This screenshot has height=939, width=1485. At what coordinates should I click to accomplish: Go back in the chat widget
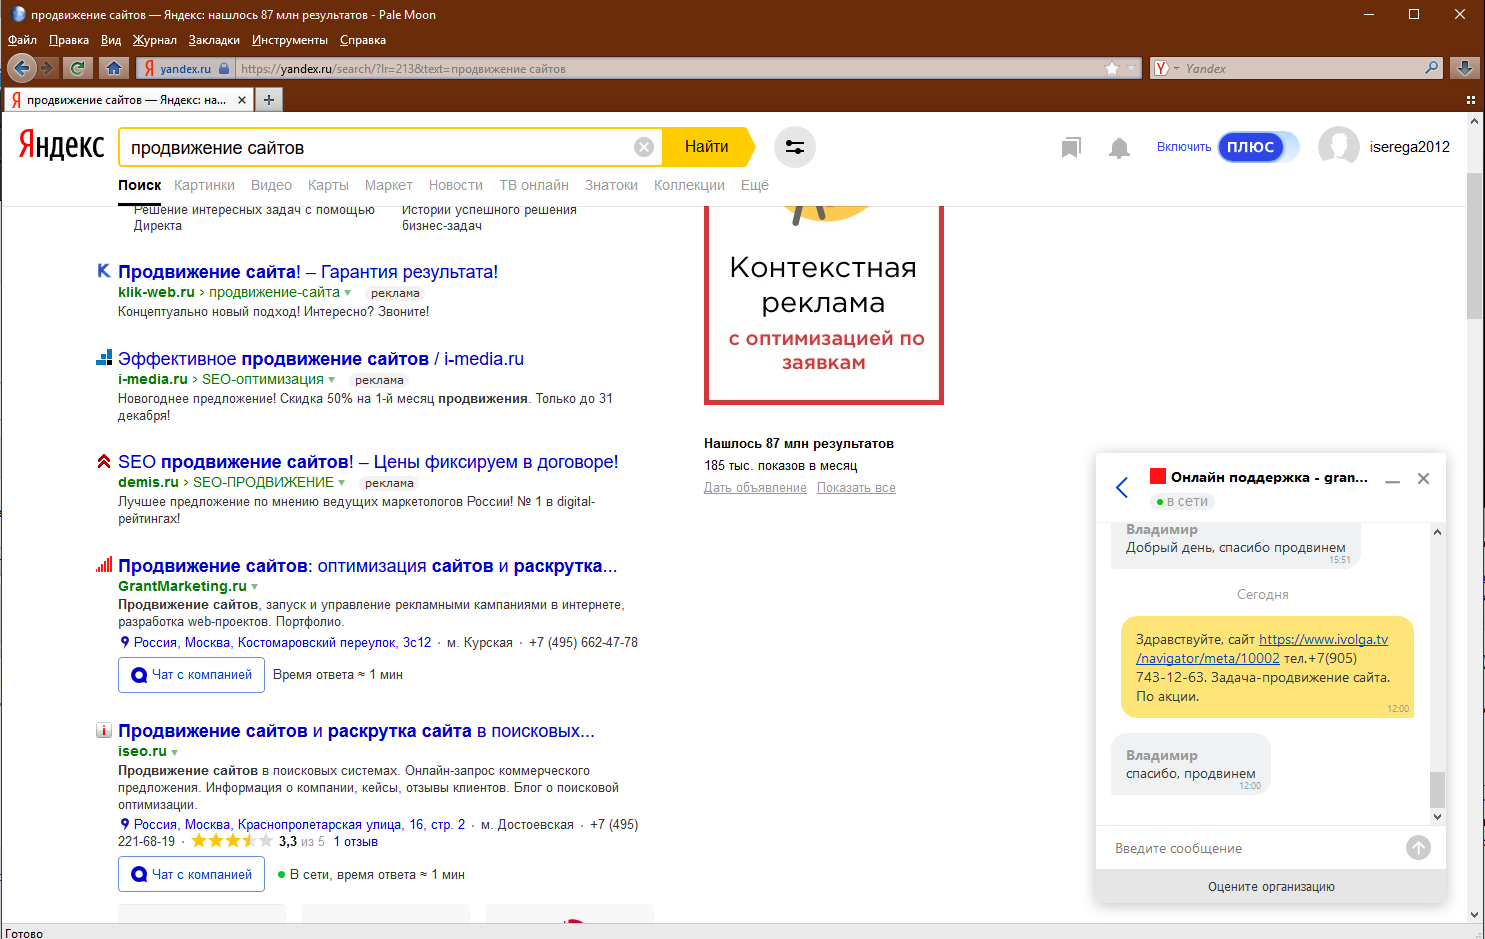[1122, 487]
